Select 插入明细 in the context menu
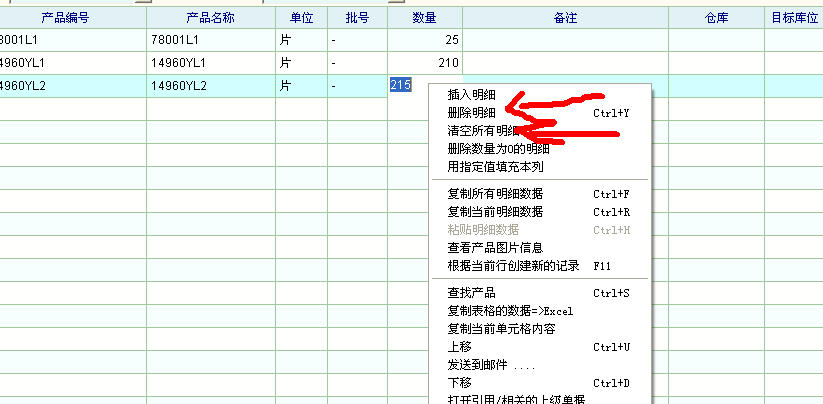The height and width of the screenshot is (404, 823). tap(471, 95)
